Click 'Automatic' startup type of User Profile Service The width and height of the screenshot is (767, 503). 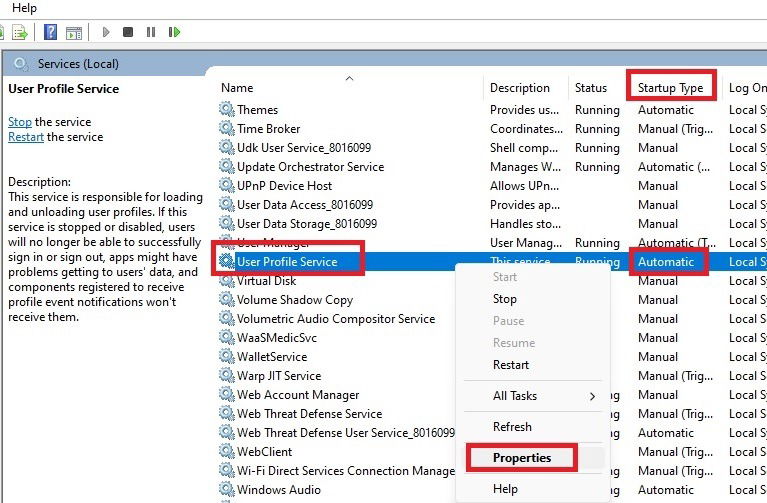click(x=666, y=262)
